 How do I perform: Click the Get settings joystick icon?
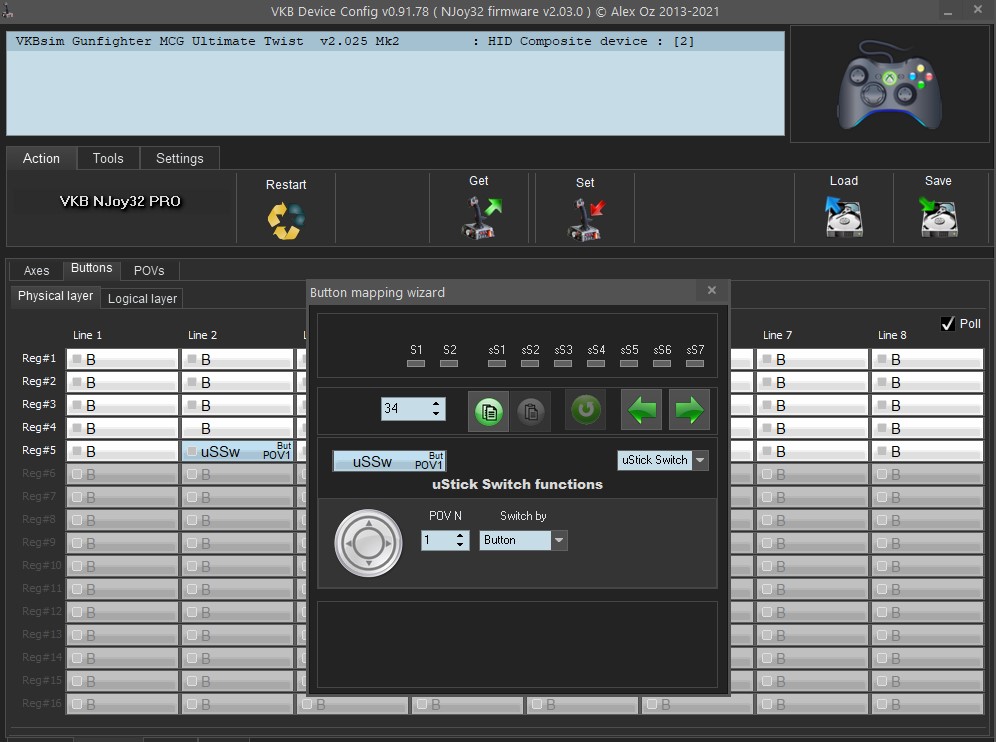(481, 218)
